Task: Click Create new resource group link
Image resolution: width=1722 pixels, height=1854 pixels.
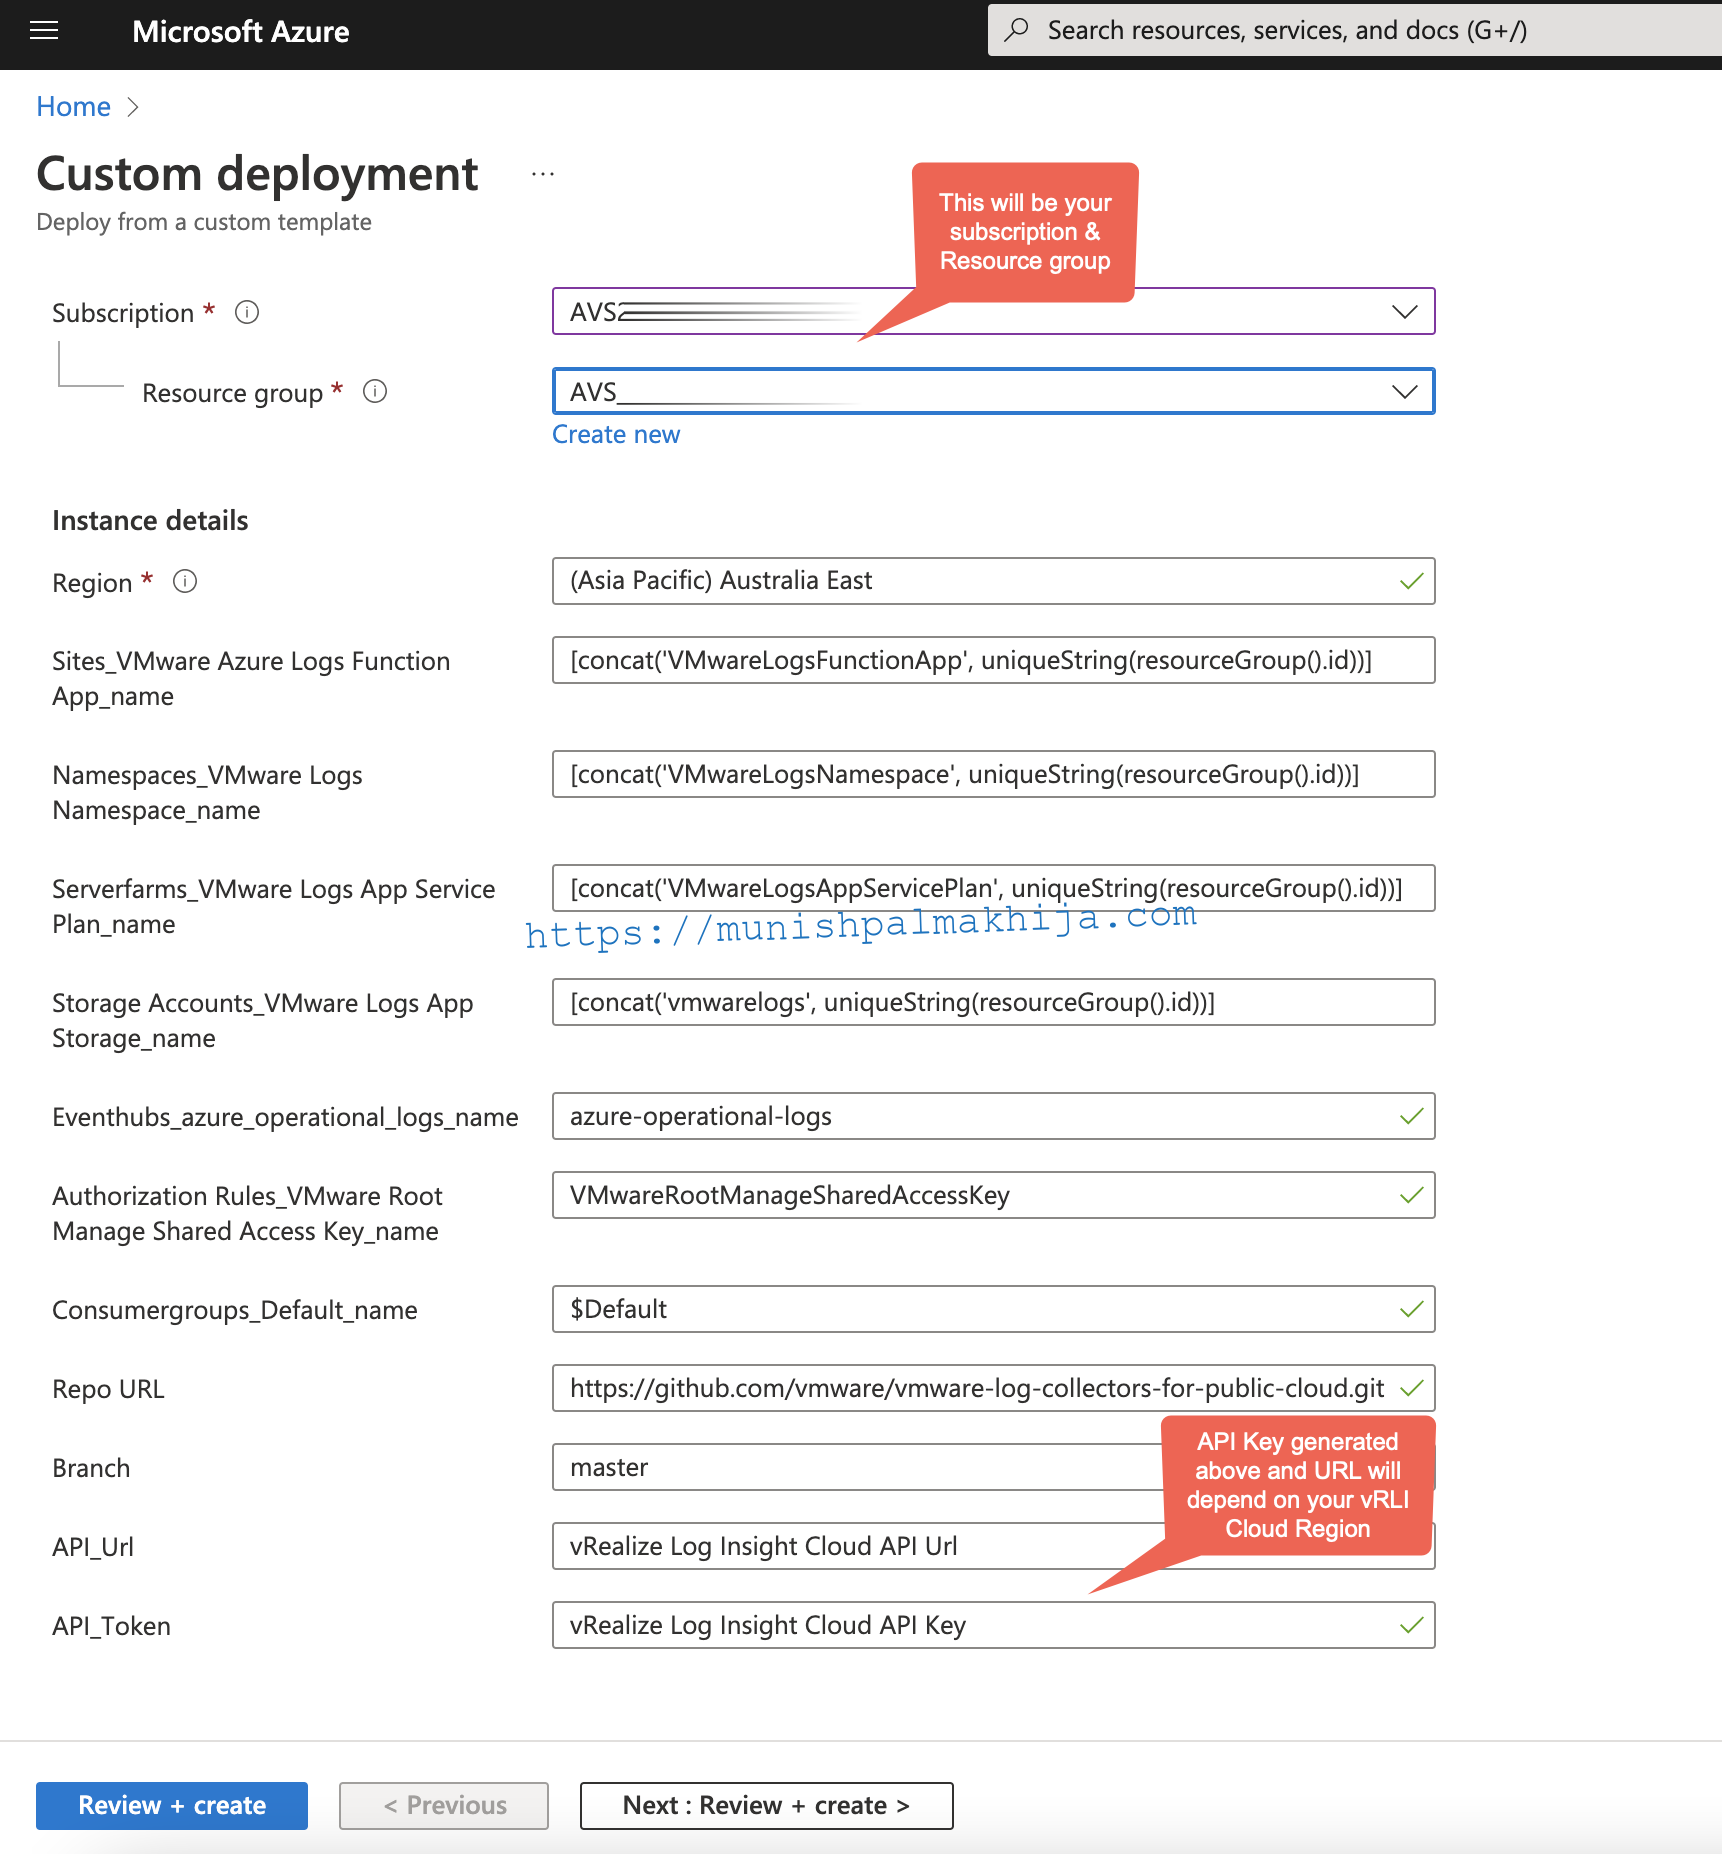Action: 616,434
